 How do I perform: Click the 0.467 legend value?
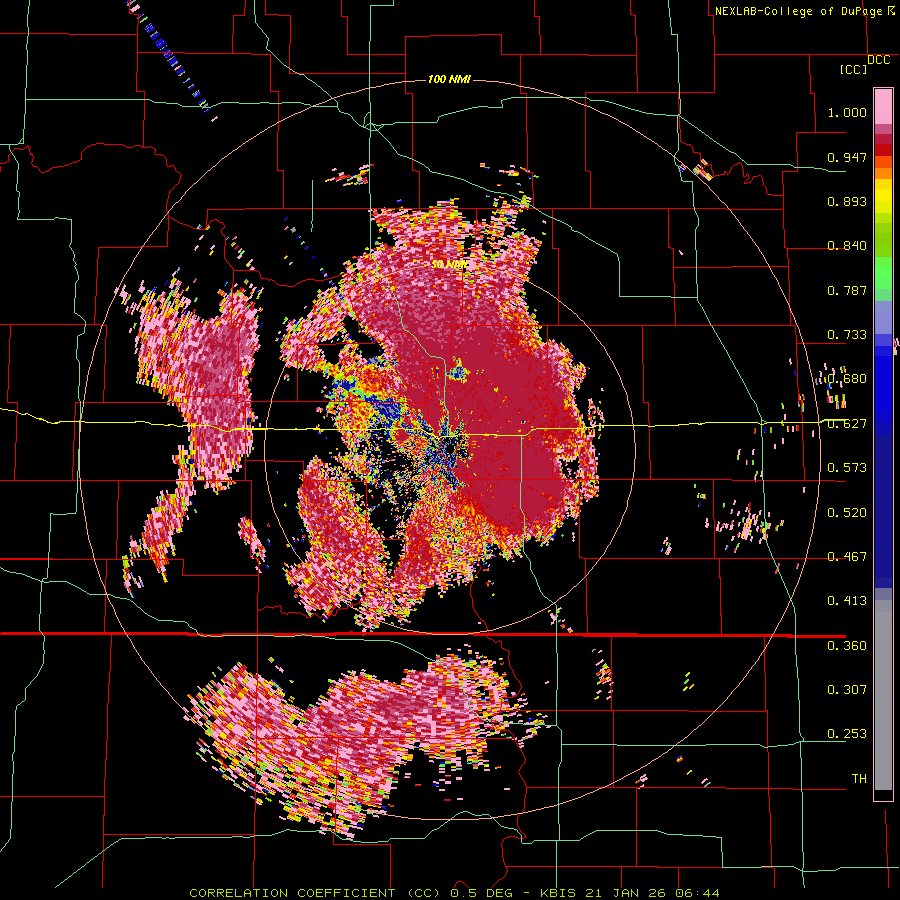coord(847,557)
